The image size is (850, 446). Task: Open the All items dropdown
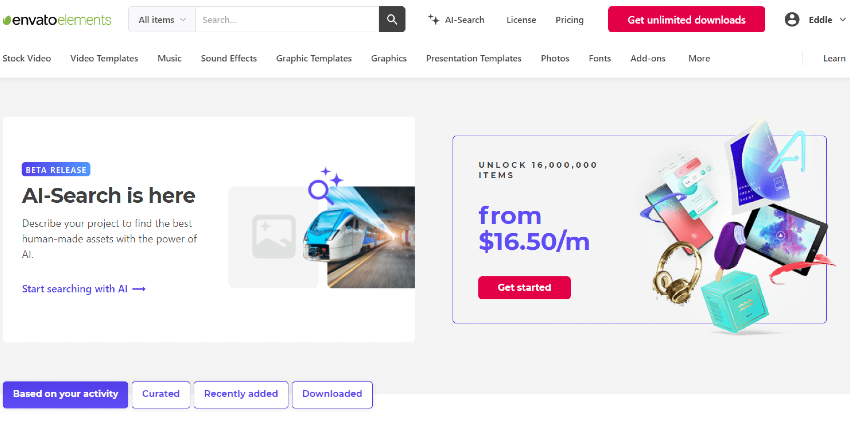[161, 19]
